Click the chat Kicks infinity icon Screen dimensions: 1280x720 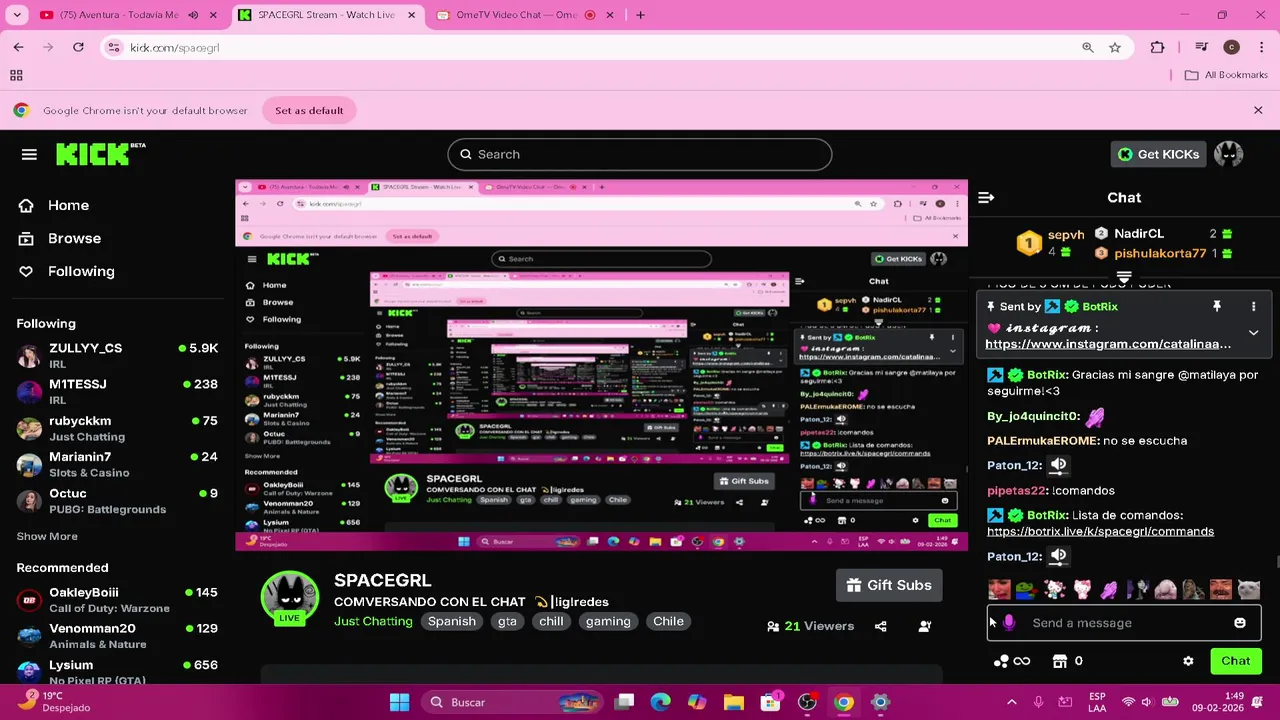(x=1011, y=661)
